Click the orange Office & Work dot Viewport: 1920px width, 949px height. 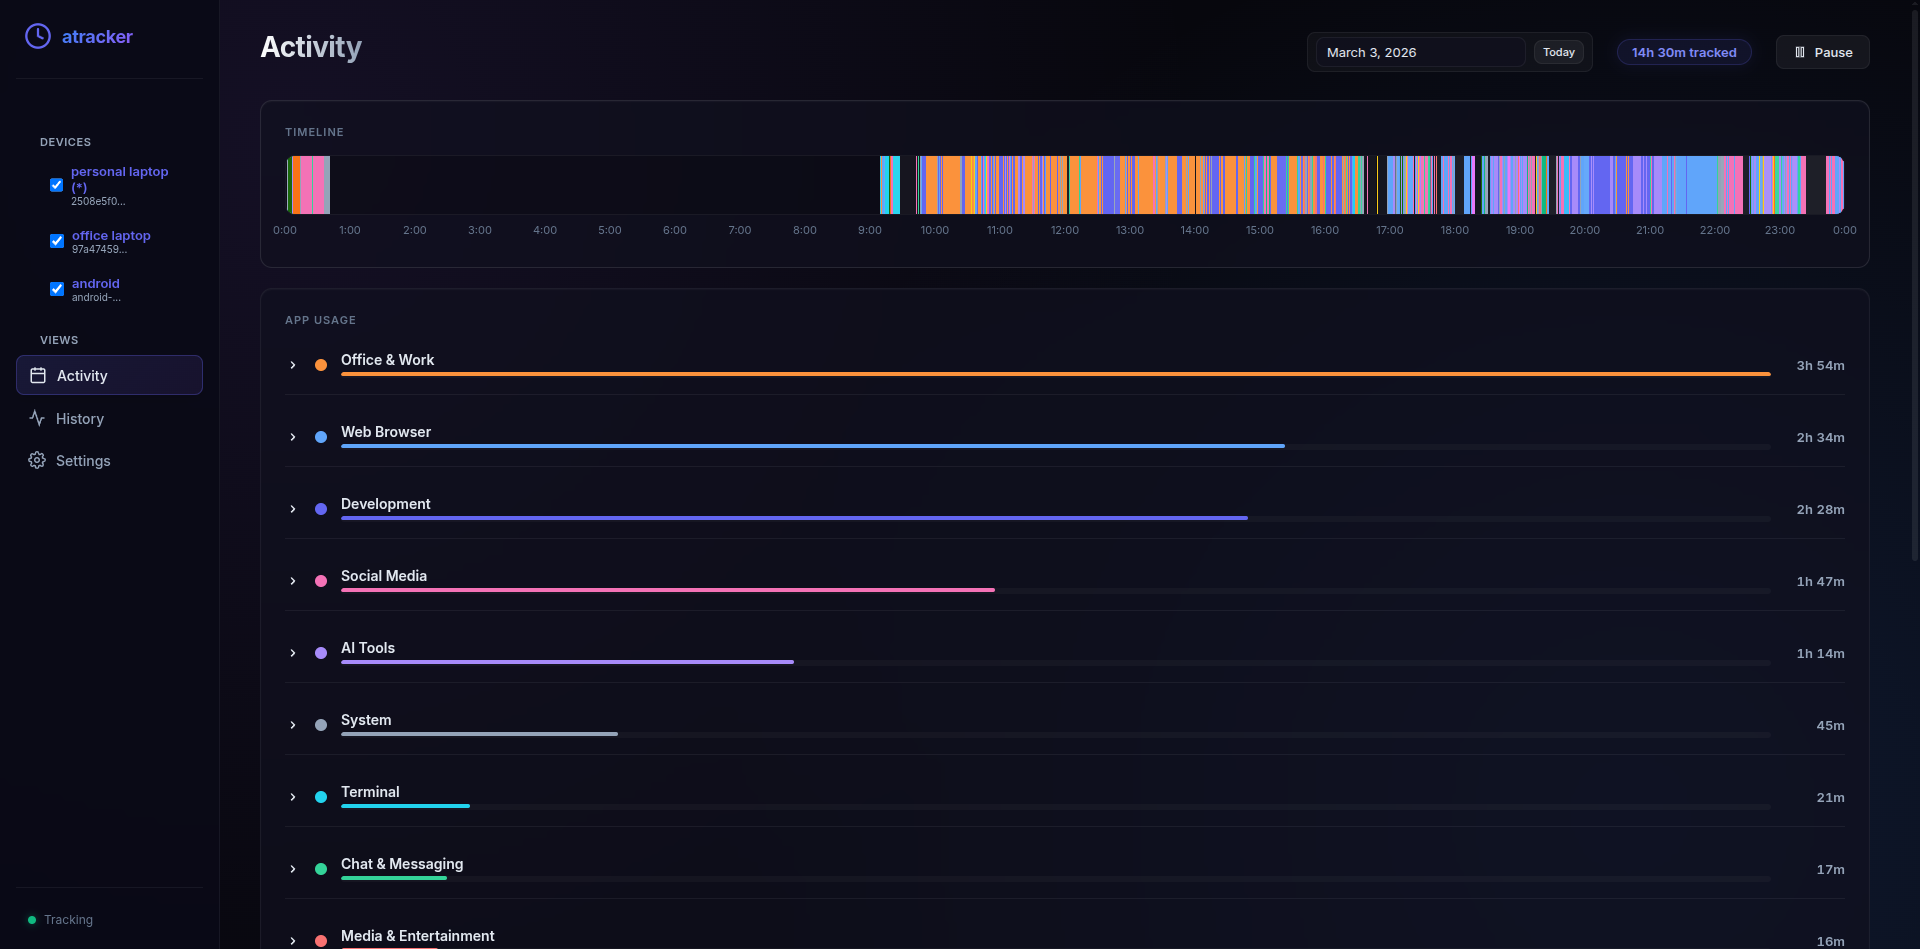pyautogui.click(x=321, y=365)
